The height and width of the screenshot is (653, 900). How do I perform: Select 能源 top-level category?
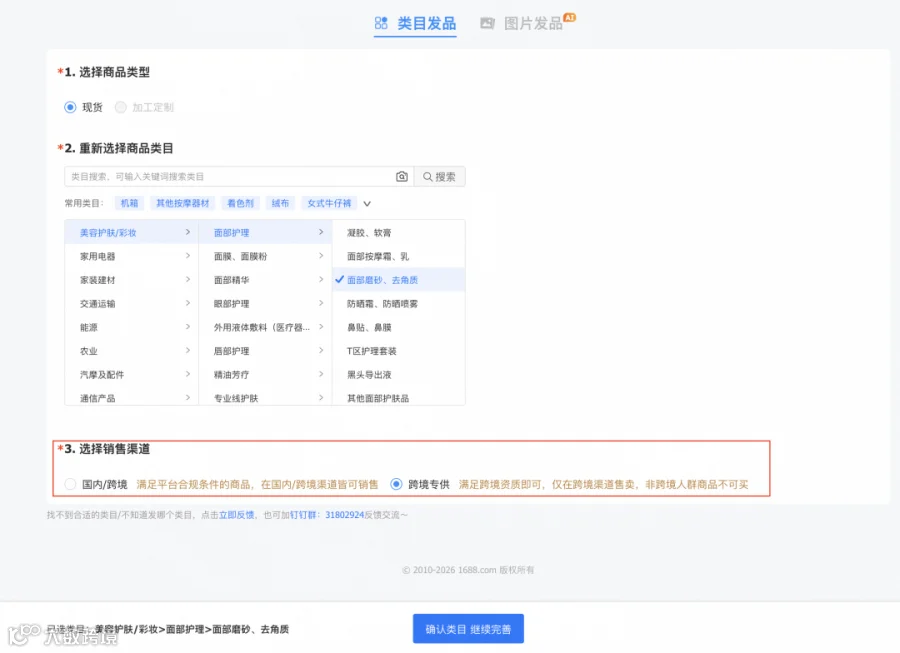[131, 327]
